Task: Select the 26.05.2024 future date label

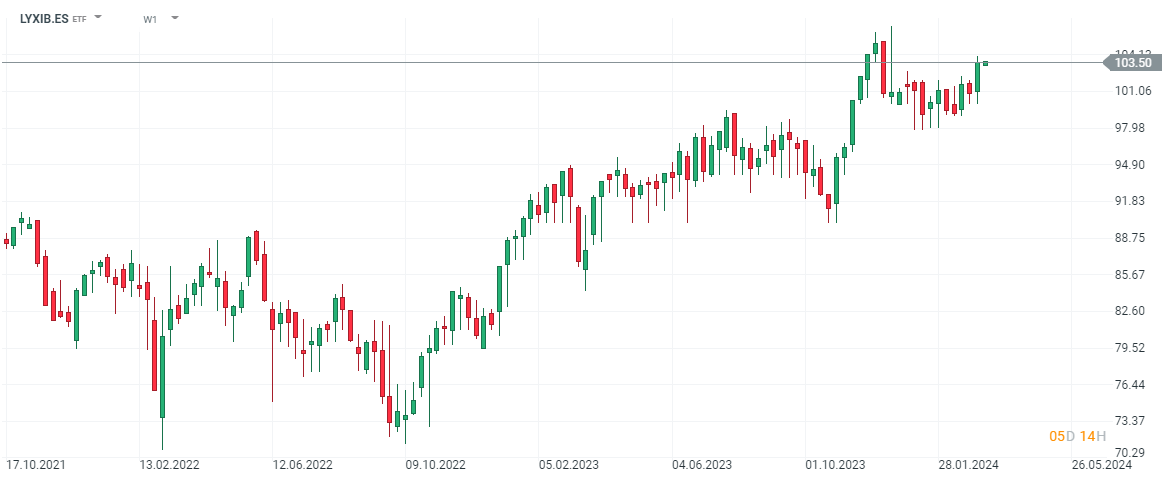Action: tap(1102, 464)
